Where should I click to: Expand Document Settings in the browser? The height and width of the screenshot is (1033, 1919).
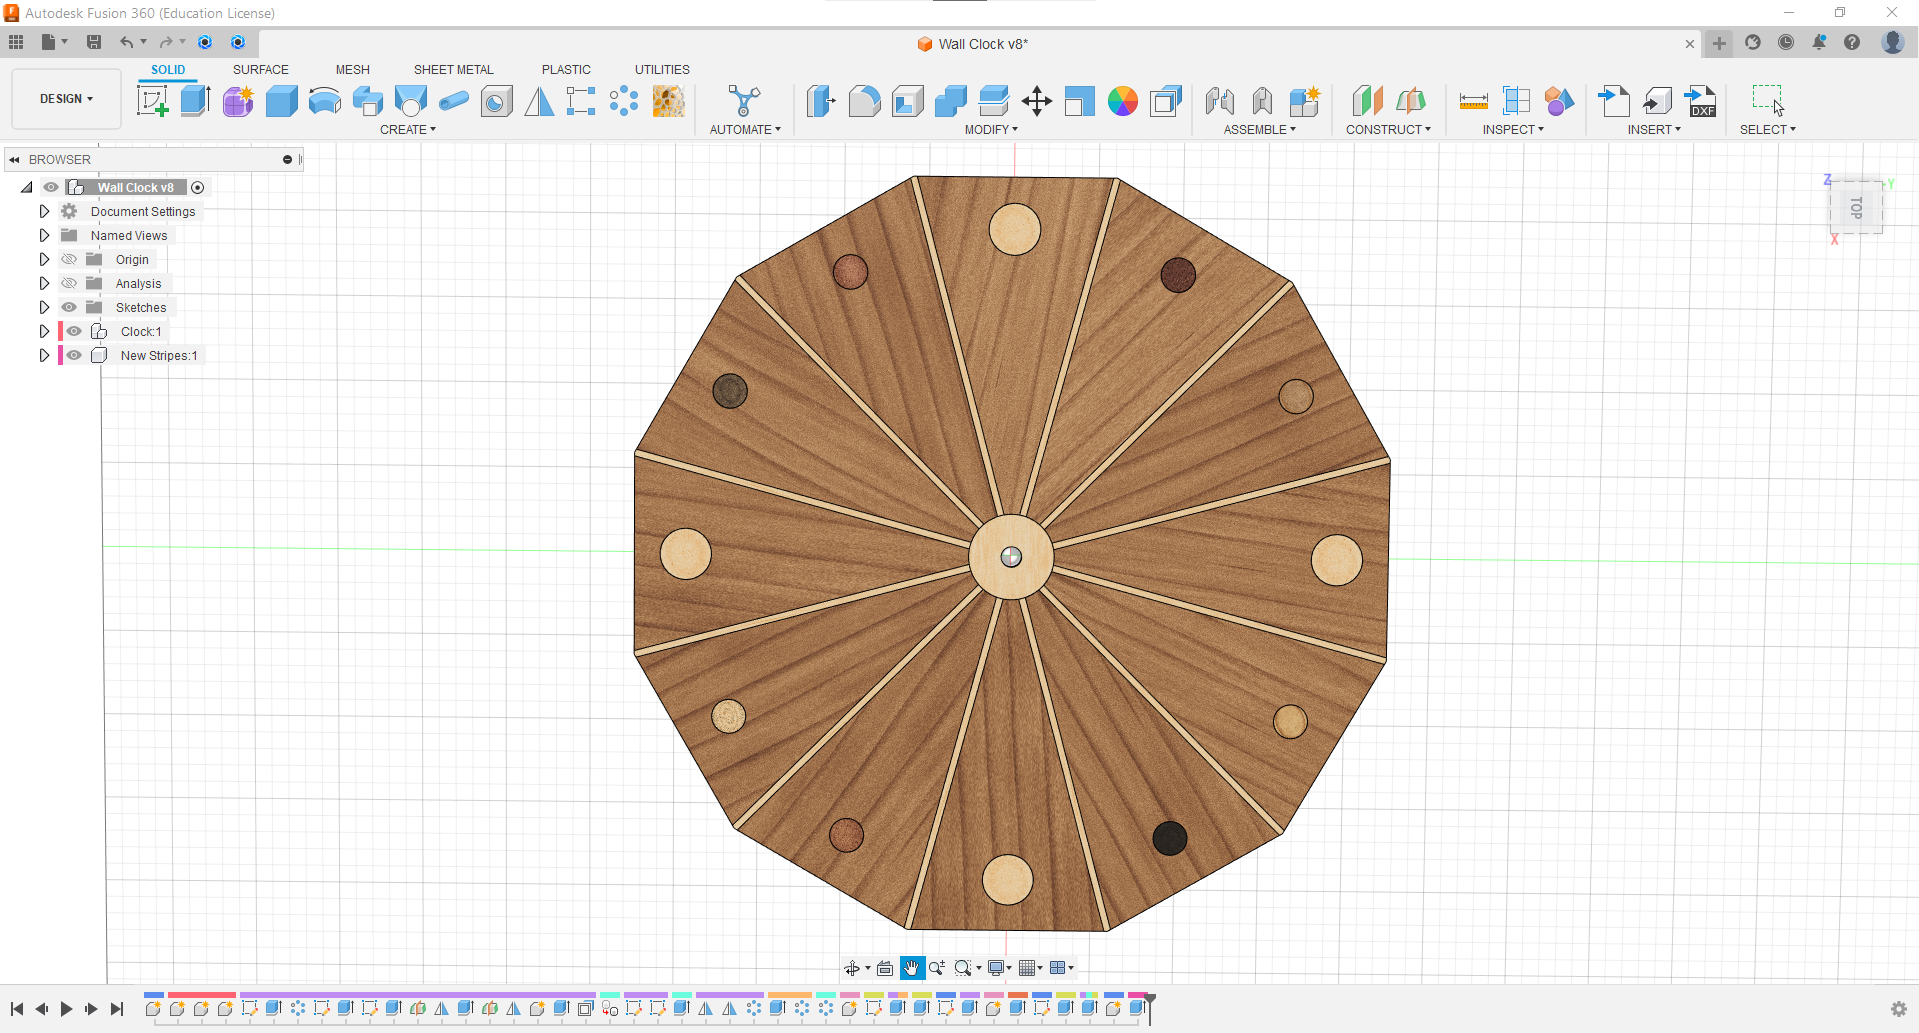click(44, 211)
